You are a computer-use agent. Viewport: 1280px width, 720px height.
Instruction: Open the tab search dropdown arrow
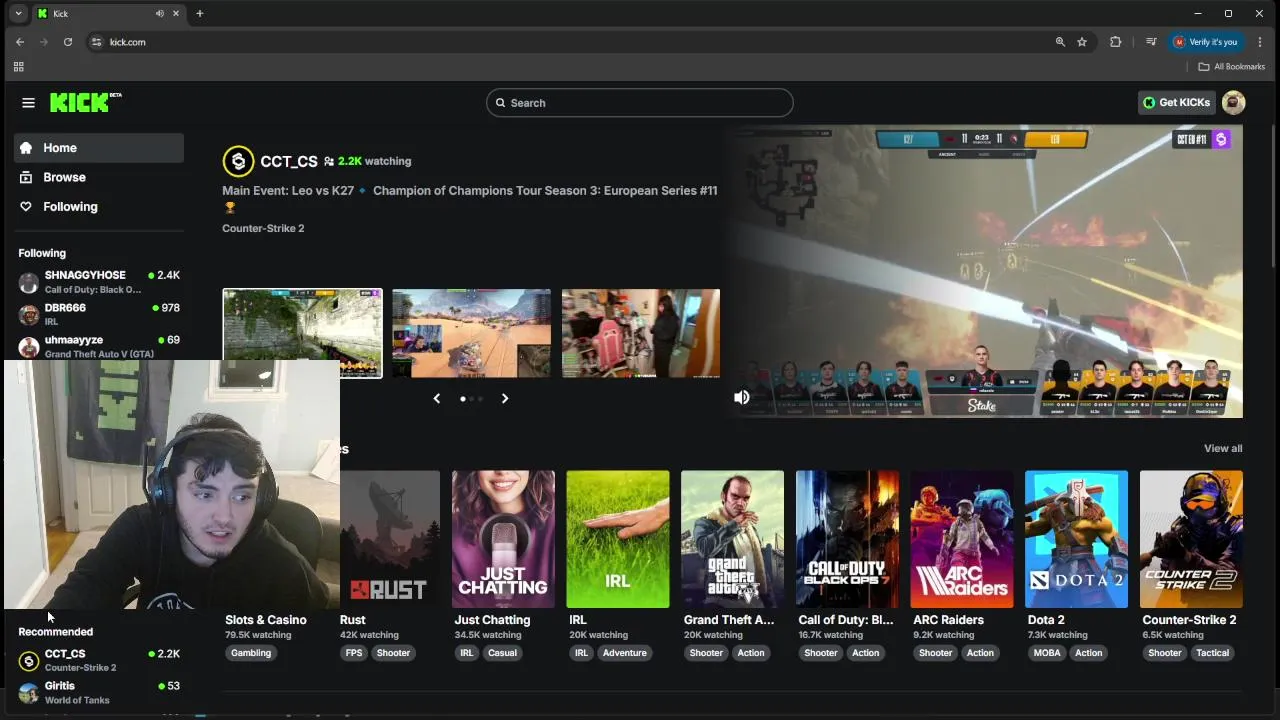point(18,13)
